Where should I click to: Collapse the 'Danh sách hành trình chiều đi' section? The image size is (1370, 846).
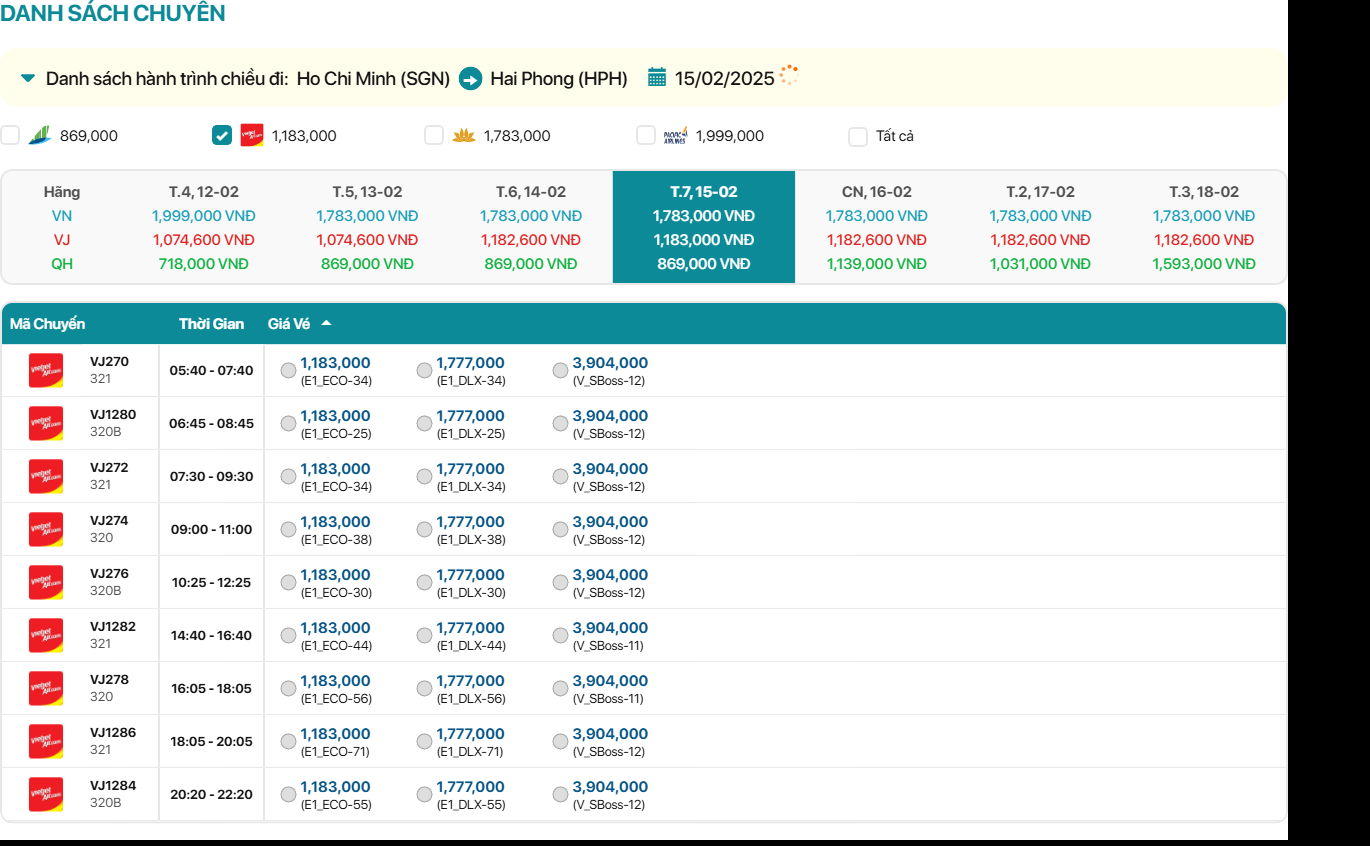click(x=28, y=78)
